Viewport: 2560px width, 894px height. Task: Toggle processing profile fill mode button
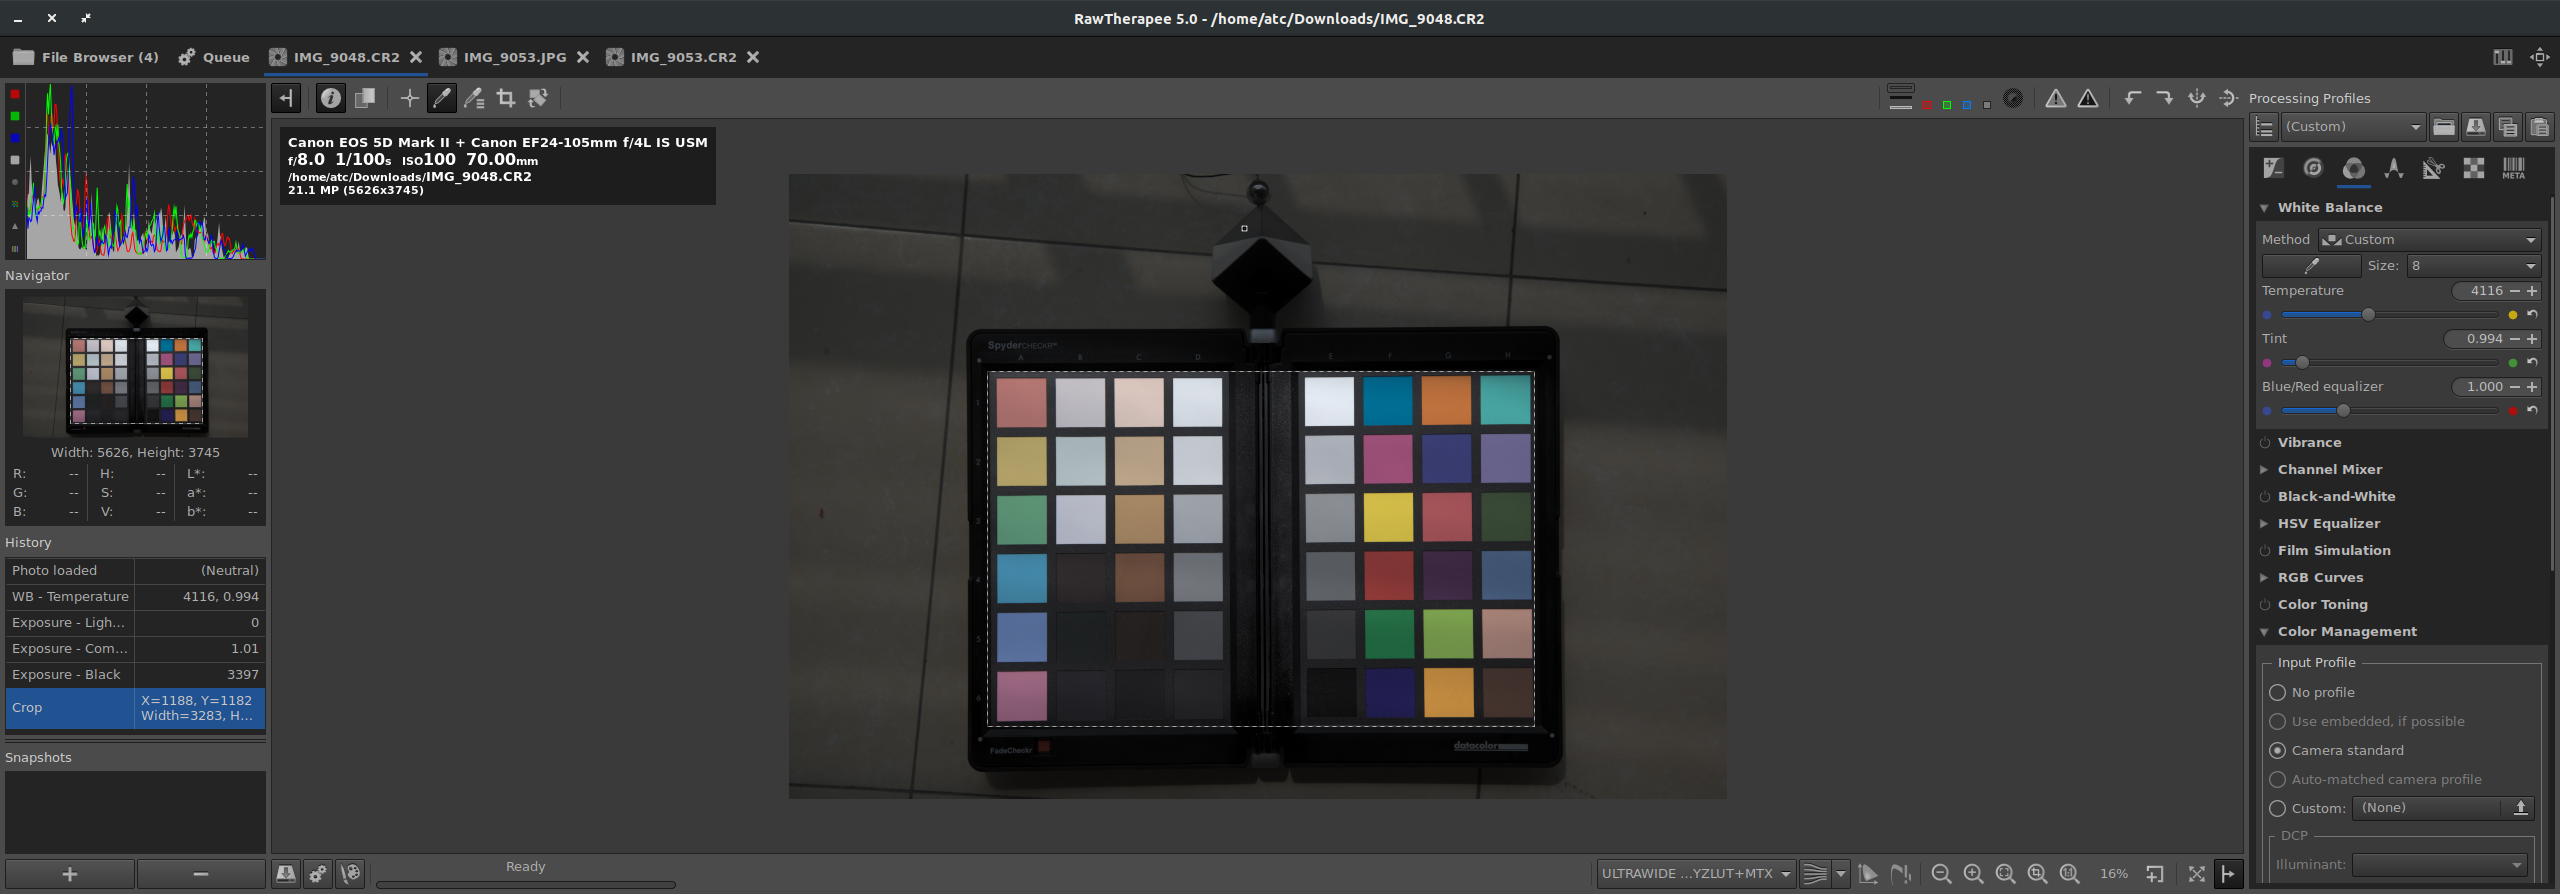pyautogui.click(x=2265, y=127)
